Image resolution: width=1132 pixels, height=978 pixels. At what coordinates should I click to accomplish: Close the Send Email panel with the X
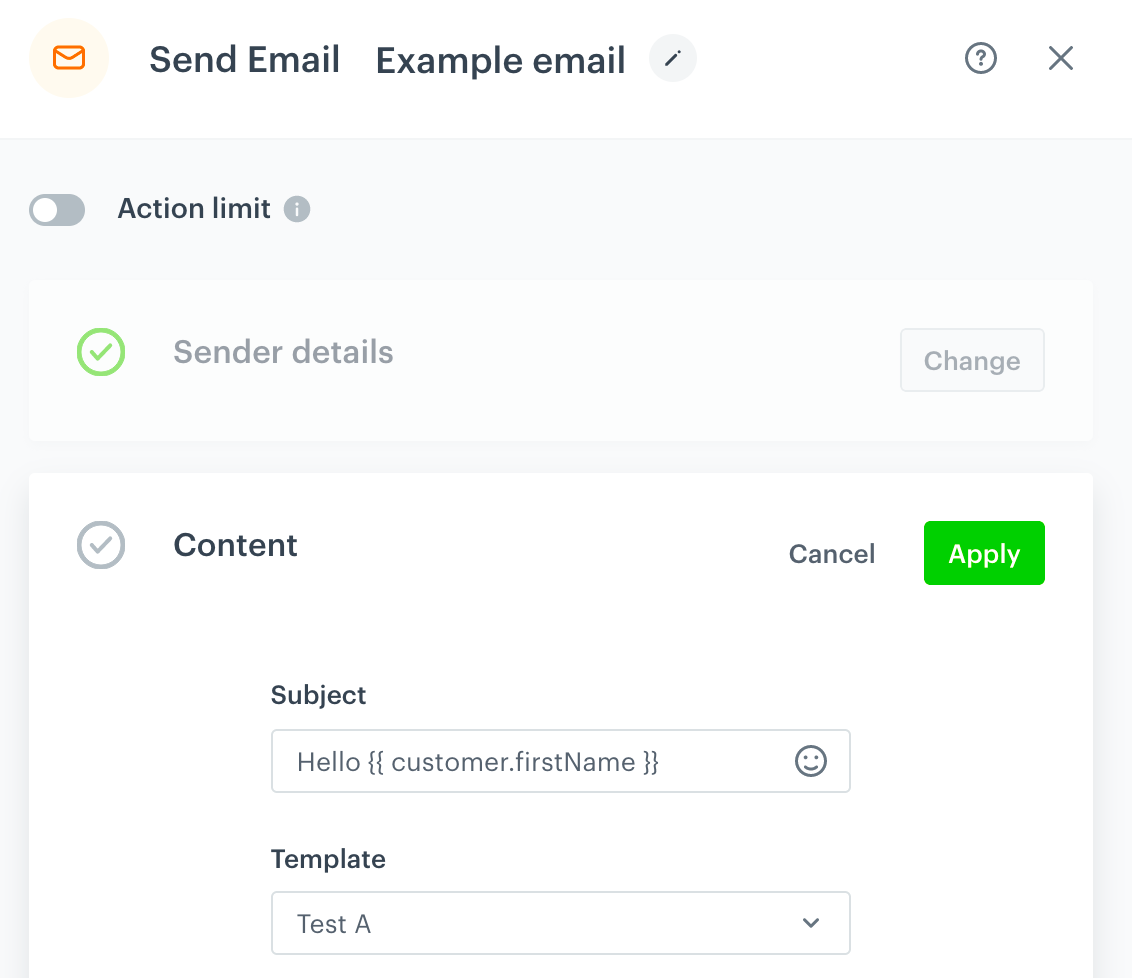point(1060,58)
